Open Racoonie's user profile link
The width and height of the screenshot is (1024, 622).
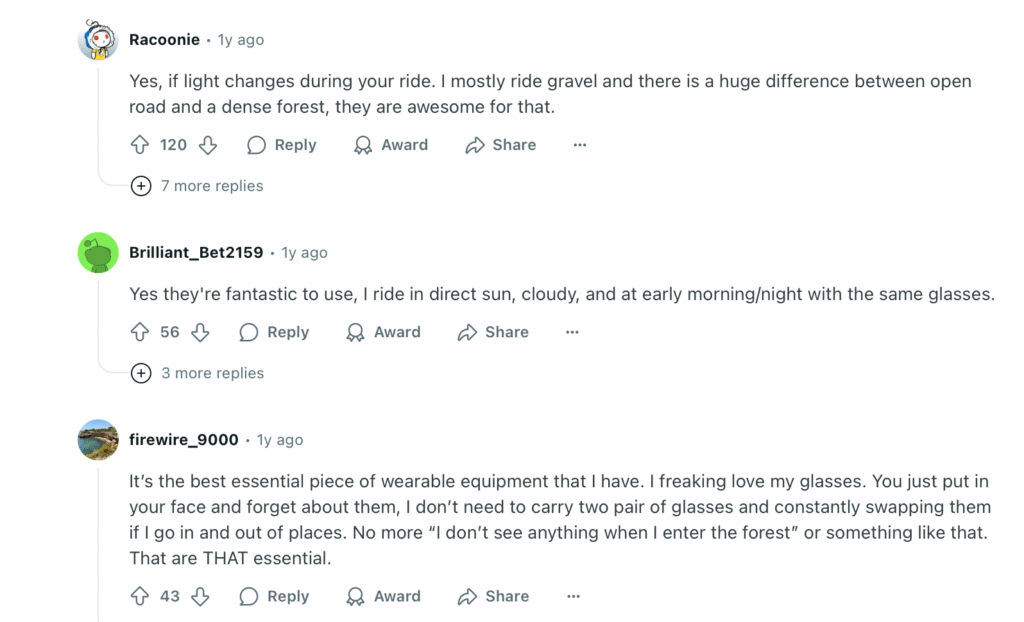164,40
